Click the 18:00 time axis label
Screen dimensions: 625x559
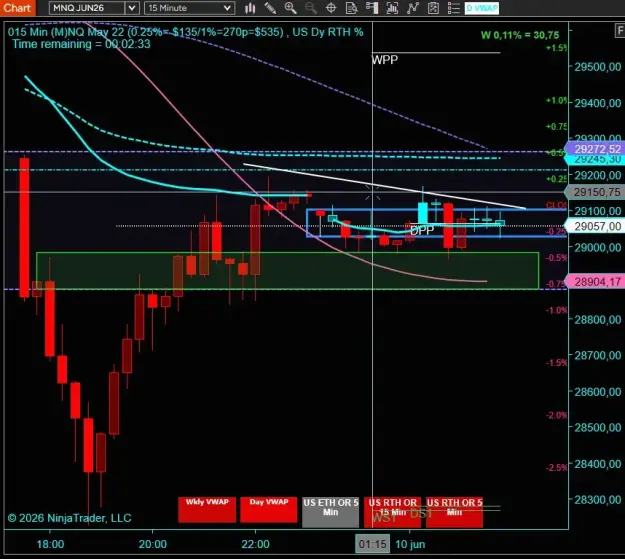pos(50,544)
